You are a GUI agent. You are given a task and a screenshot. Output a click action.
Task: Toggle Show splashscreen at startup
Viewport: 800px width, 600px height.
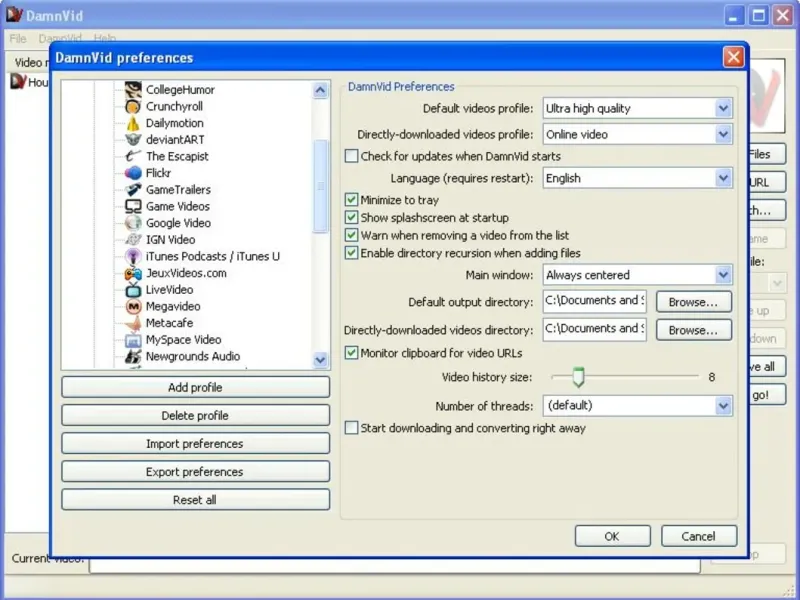(x=351, y=218)
